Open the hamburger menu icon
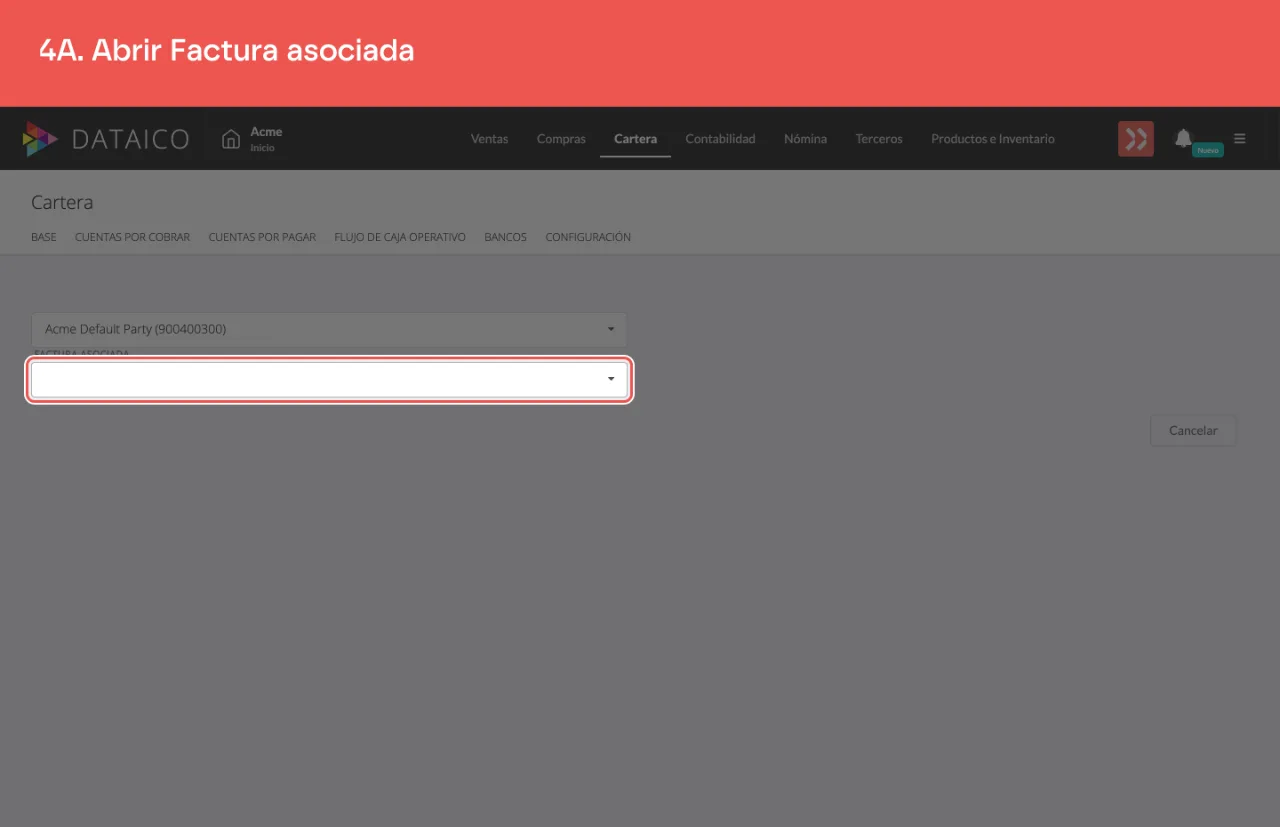This screenshot has height=827, width=1280. 1240,139
